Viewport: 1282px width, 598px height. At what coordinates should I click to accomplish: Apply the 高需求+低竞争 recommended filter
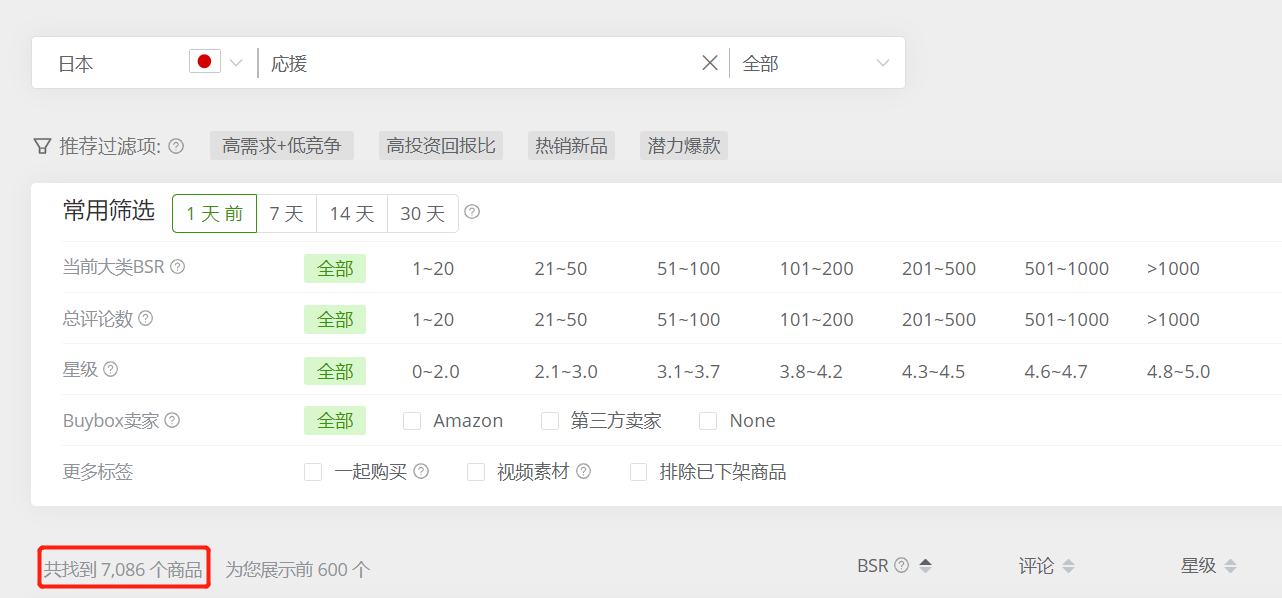coord(281,146)
